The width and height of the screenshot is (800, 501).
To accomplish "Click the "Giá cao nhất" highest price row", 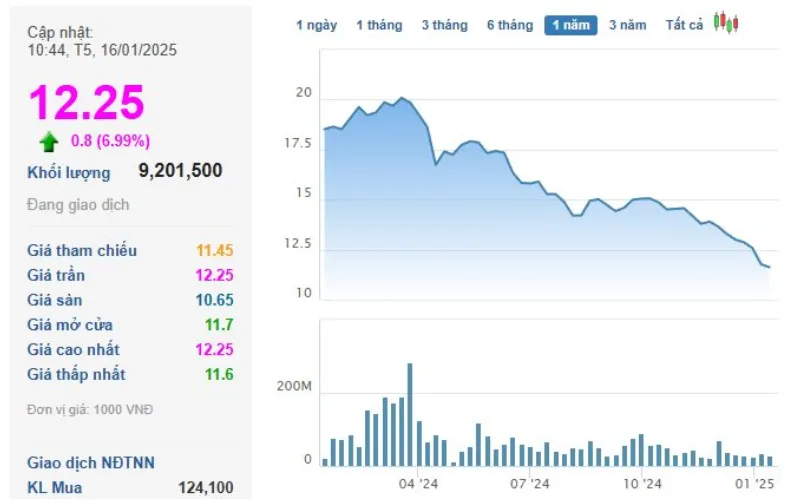I will [x=73, y=349].
